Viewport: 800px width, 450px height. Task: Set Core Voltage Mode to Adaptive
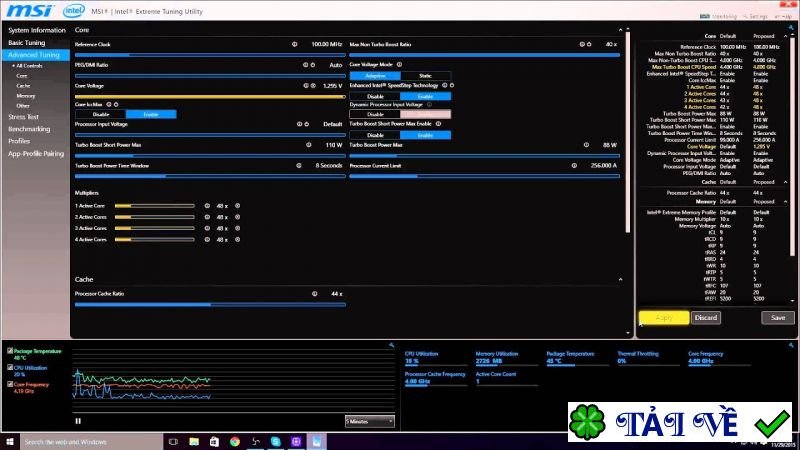point(375,76)
